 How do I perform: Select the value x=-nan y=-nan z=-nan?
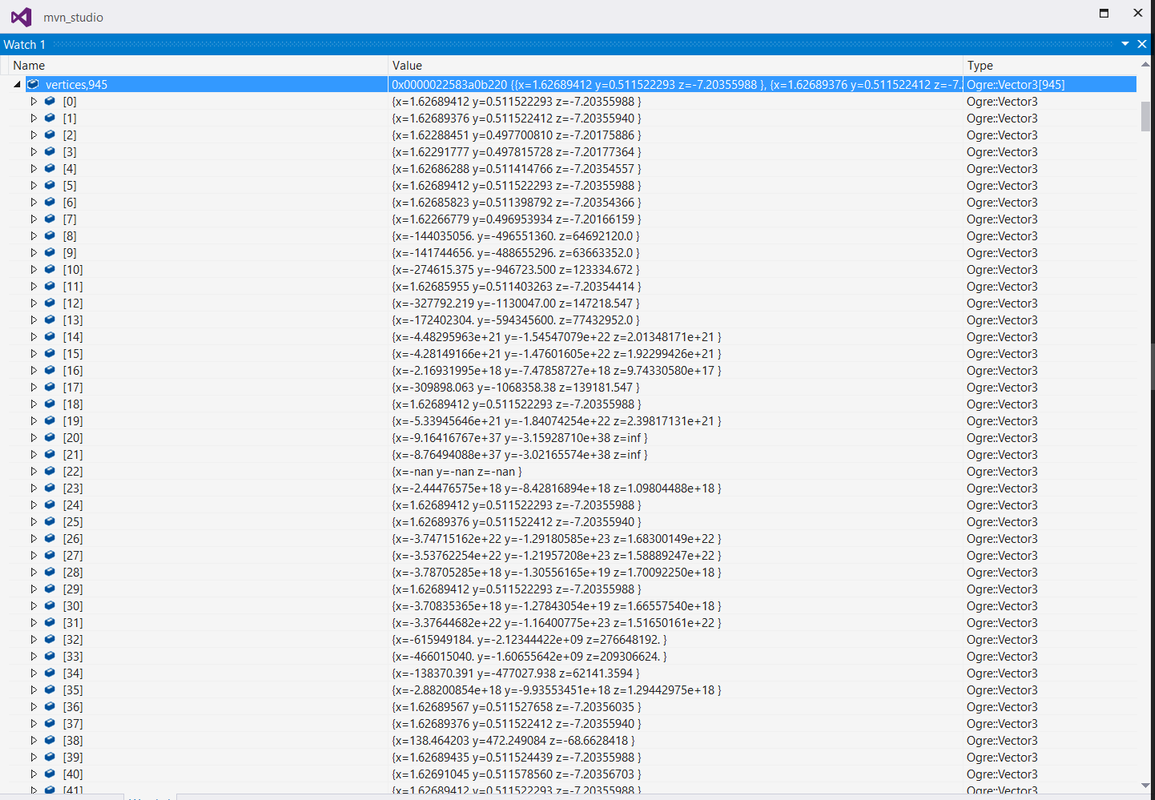(x=457, y=471)
